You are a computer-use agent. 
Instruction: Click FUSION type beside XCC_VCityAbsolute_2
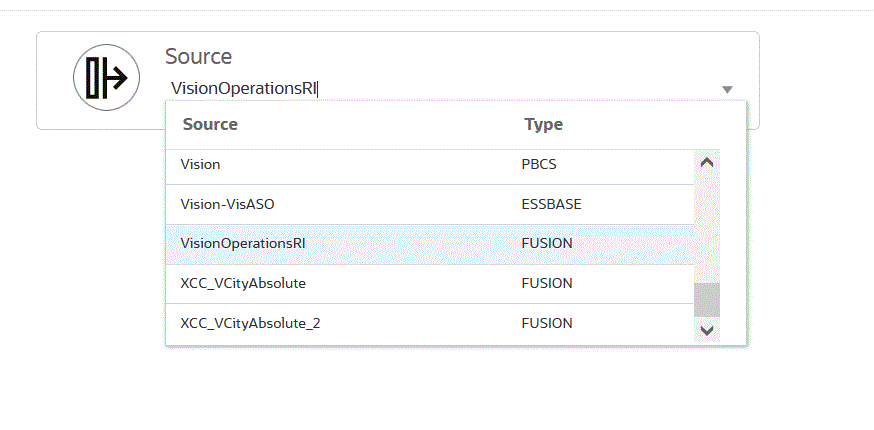tap(547, 324)
